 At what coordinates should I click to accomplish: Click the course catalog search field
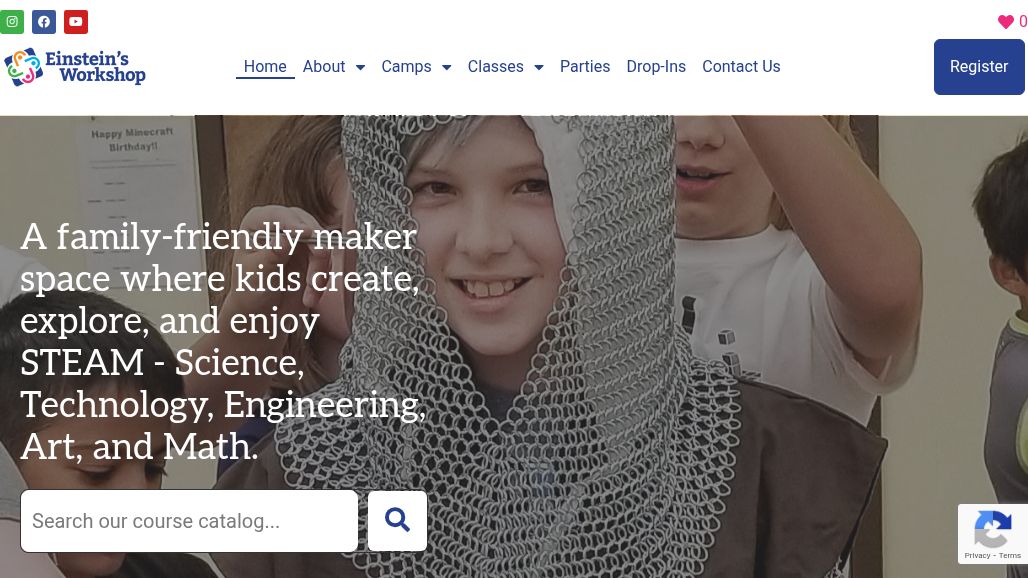pyautogui.click(x=189, y=520)
